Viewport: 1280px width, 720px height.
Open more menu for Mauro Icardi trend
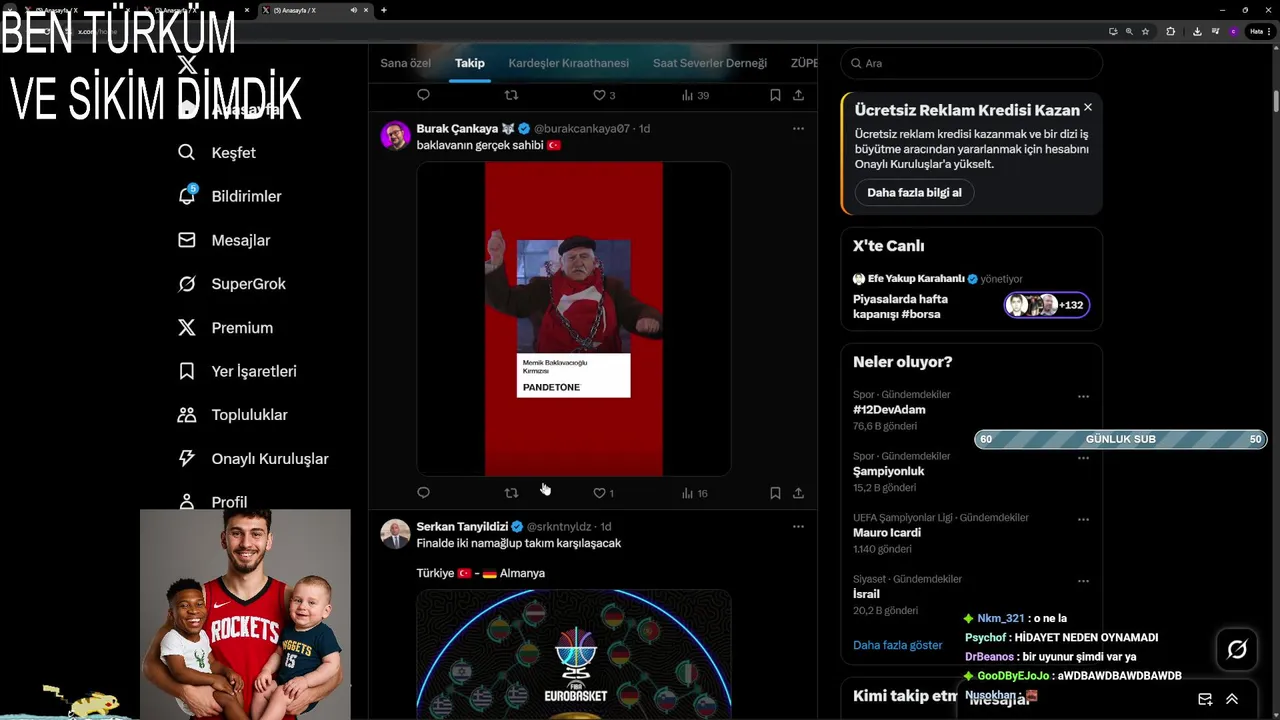tap(1083, 520)
